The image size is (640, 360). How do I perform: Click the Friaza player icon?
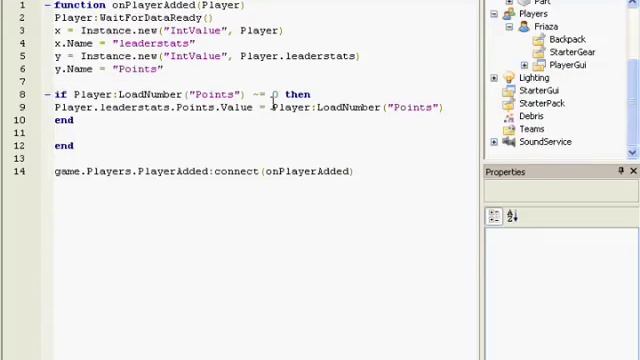(524, 27)
